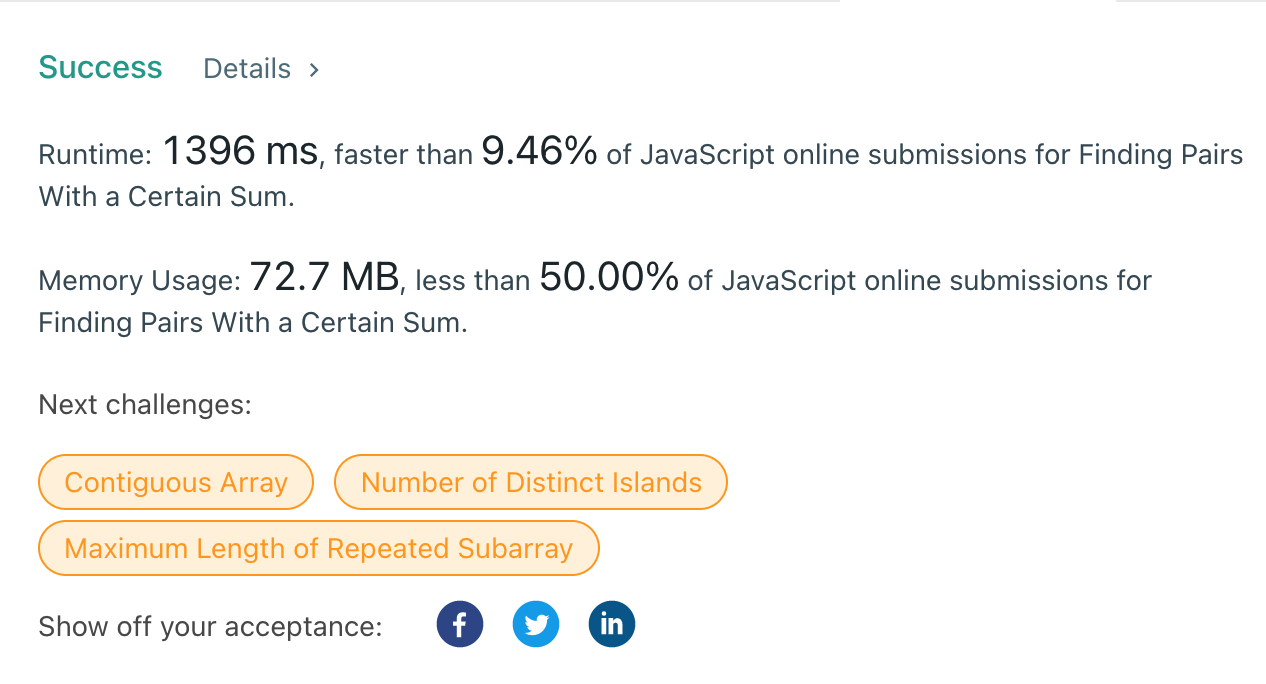
Task: Expand the chevron arrow beside Details
Action: pos(314,69)
